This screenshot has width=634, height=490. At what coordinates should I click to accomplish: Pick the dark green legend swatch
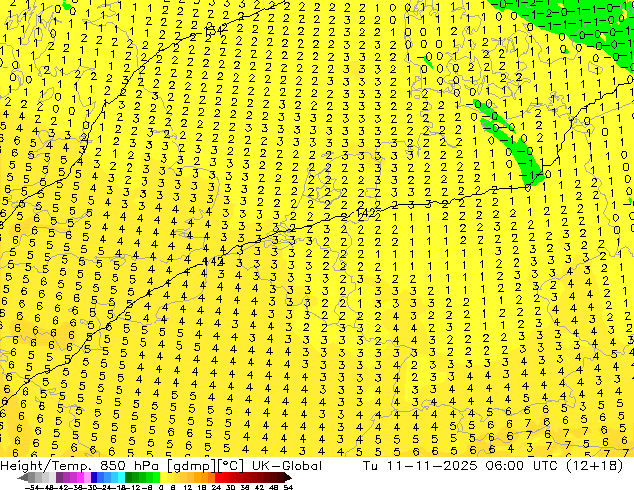[x=129, y=477]
